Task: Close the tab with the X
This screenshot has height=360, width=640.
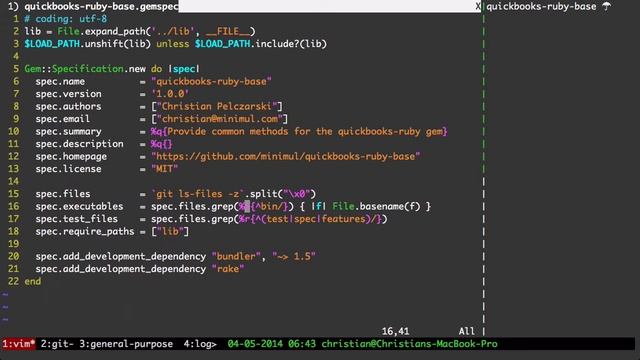Action: coord(478,7)
